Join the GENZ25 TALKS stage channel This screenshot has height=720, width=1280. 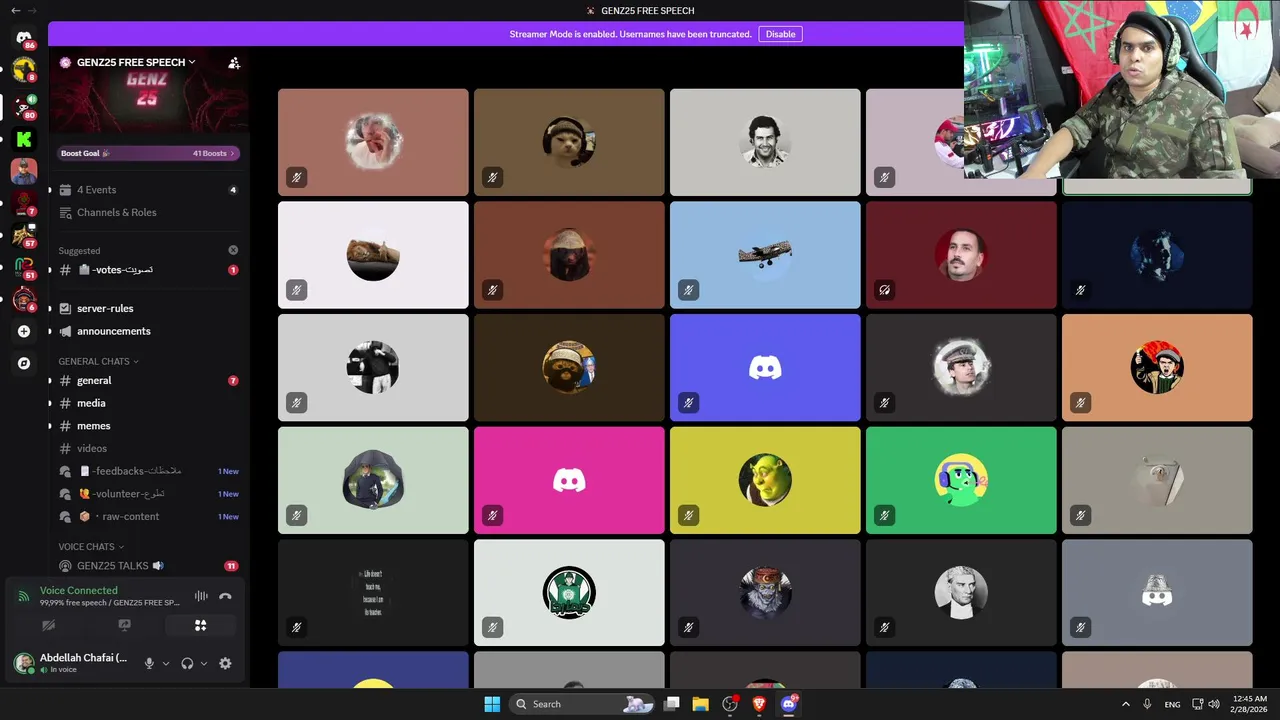tap(148, 566)
